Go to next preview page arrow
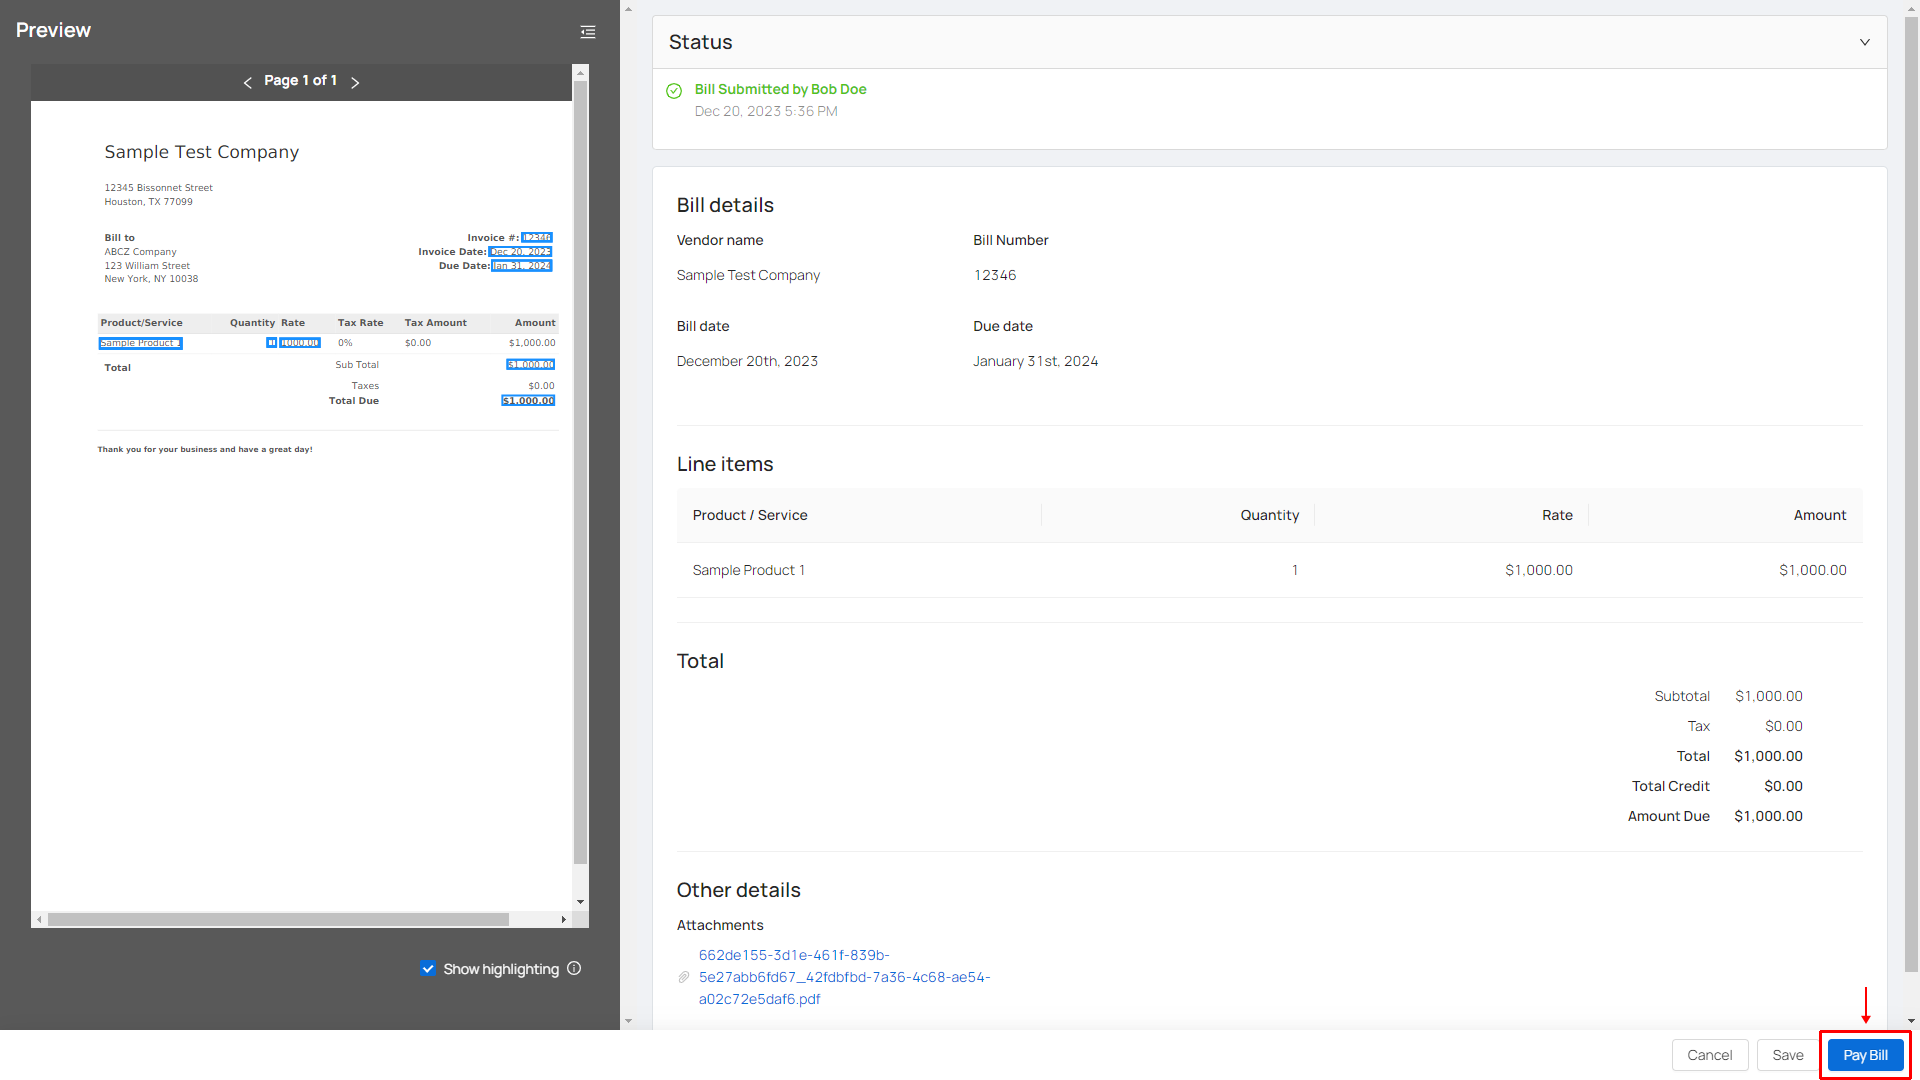The height and width of the screenshot is (1080, 1920). click(x=355, y=82)
